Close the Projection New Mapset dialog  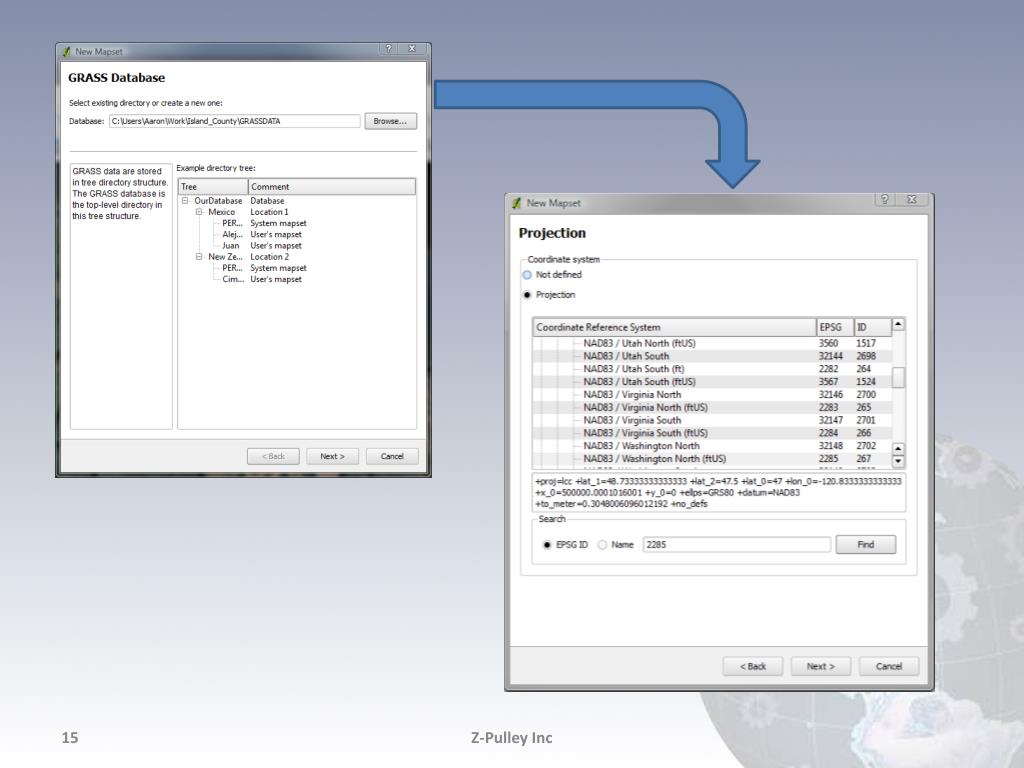[x=912, y=200]
